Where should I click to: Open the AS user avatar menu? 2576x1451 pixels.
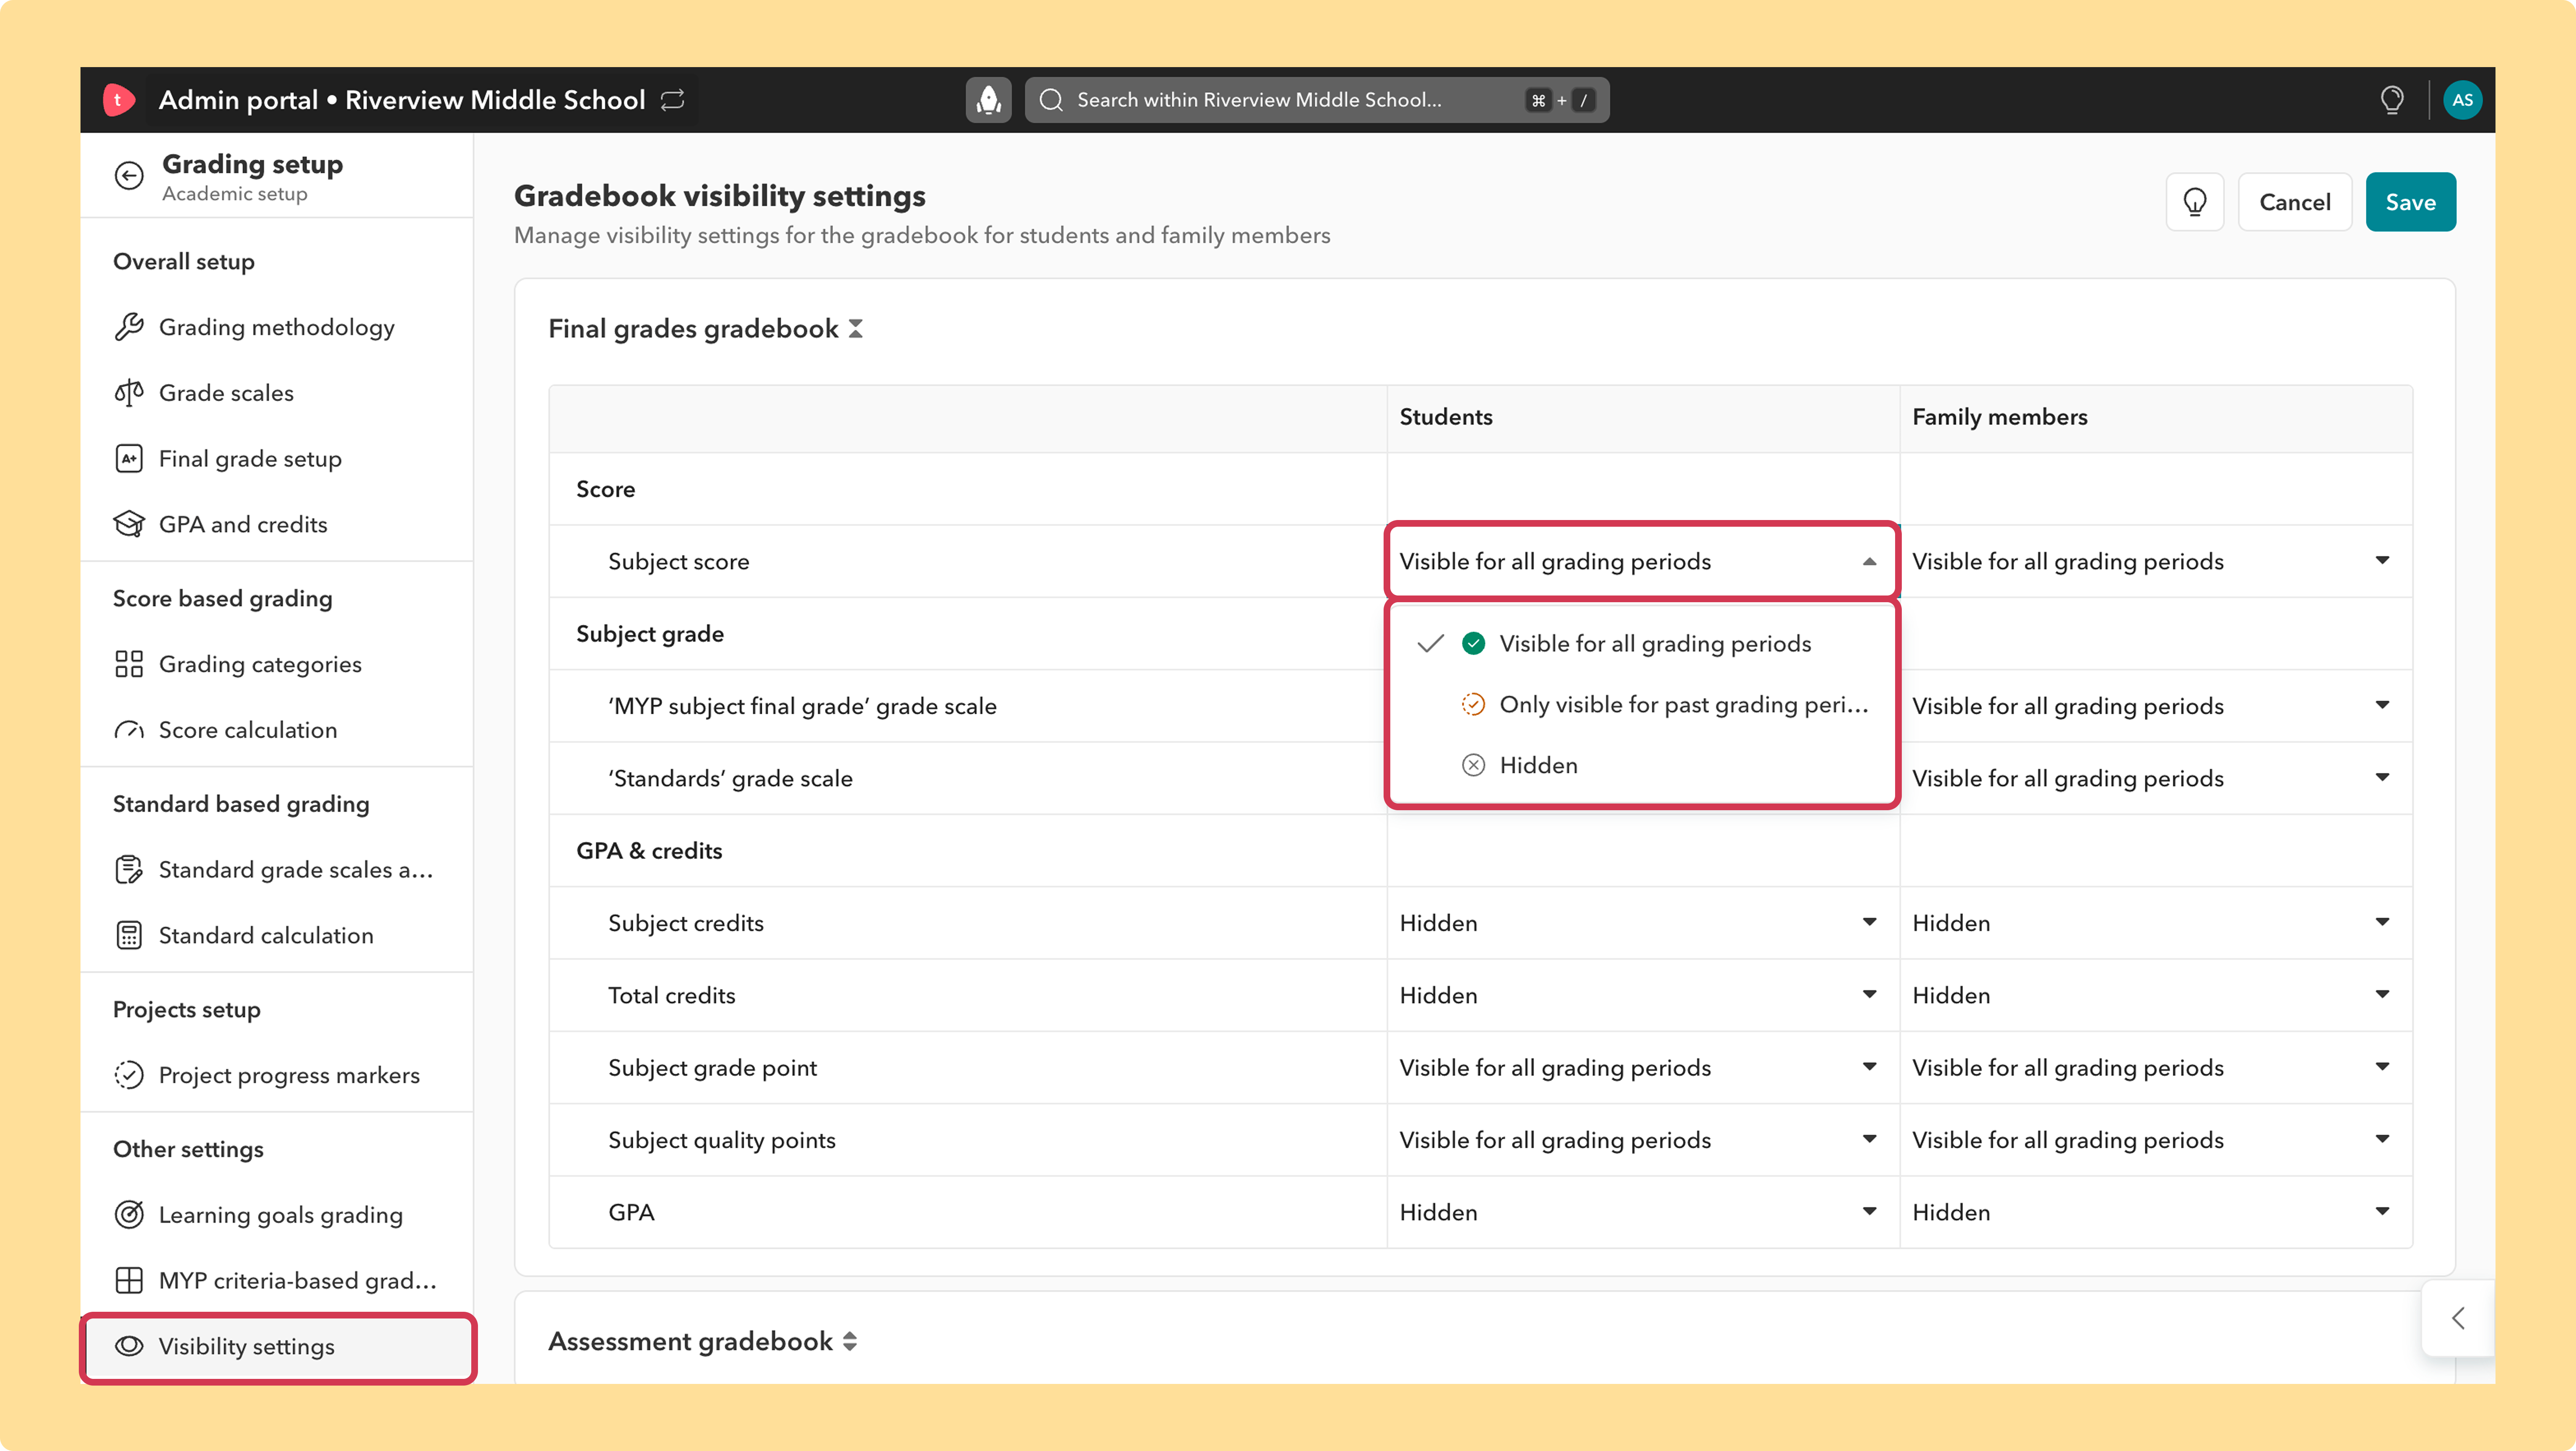(2462, 100)
